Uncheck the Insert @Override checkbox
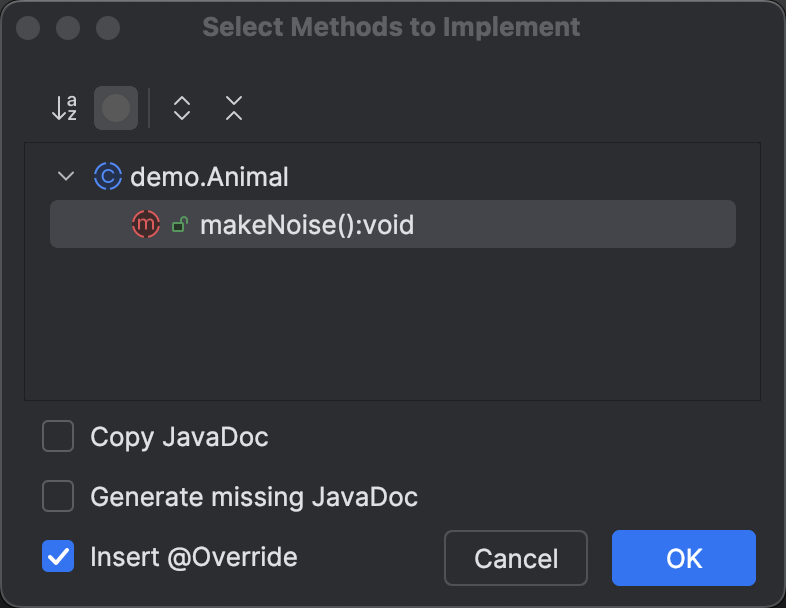 coord(58,556)
